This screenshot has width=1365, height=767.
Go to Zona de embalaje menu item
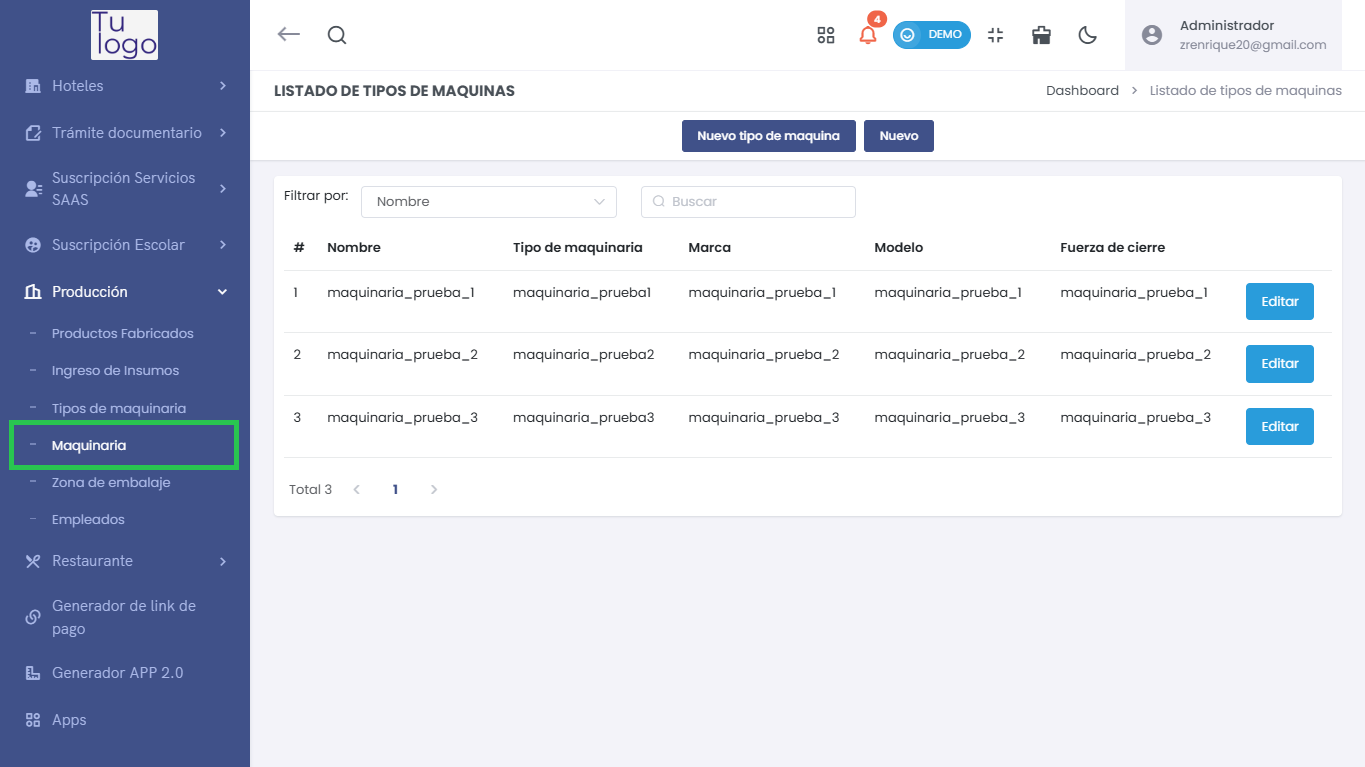coord(111,482)
